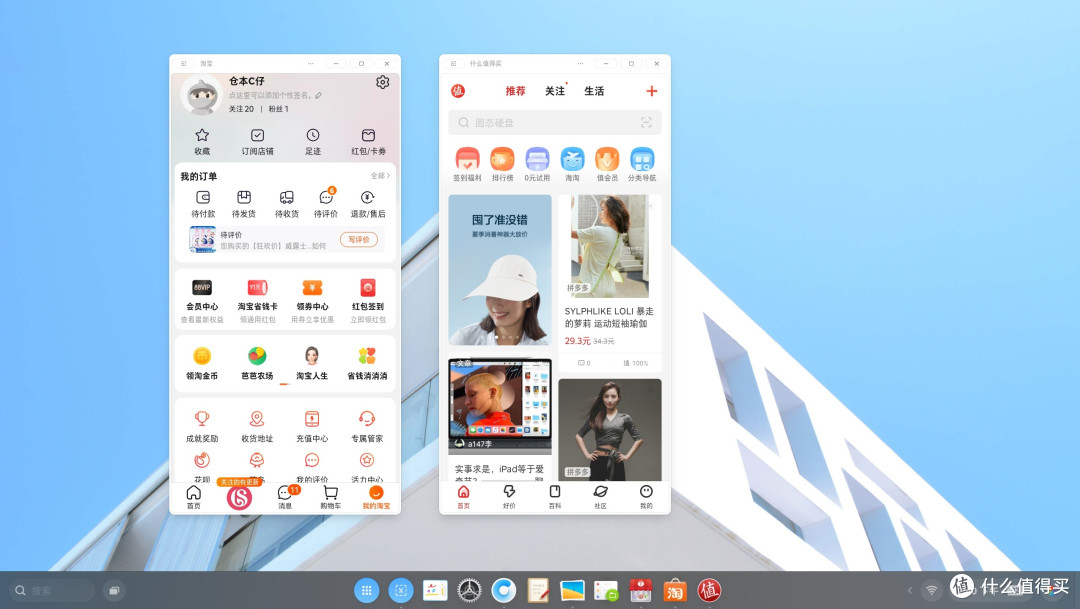The width and height of the screenshot is (1080, 609).
Task: Click the scan icon in search bar
Action: [646, 122]
